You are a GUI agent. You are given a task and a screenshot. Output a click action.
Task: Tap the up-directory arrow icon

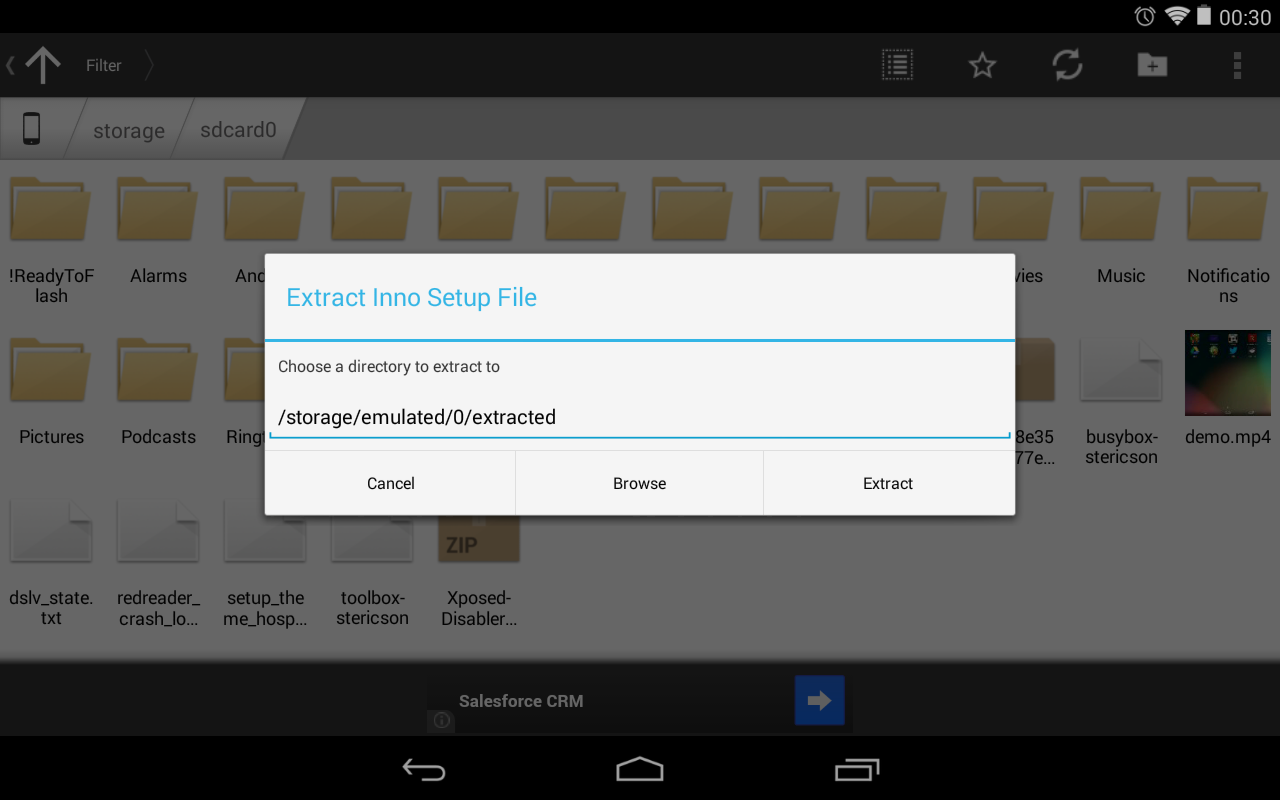(42, 65)
